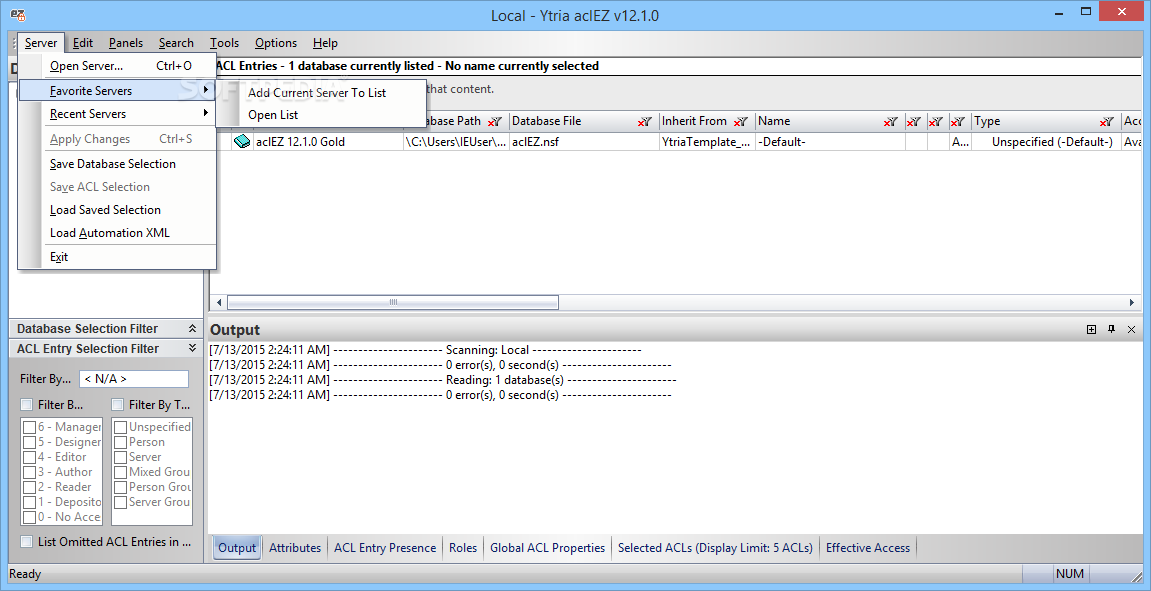Clear filter icon on Name column
The image size is (1151, 591).
click(890, 122)
